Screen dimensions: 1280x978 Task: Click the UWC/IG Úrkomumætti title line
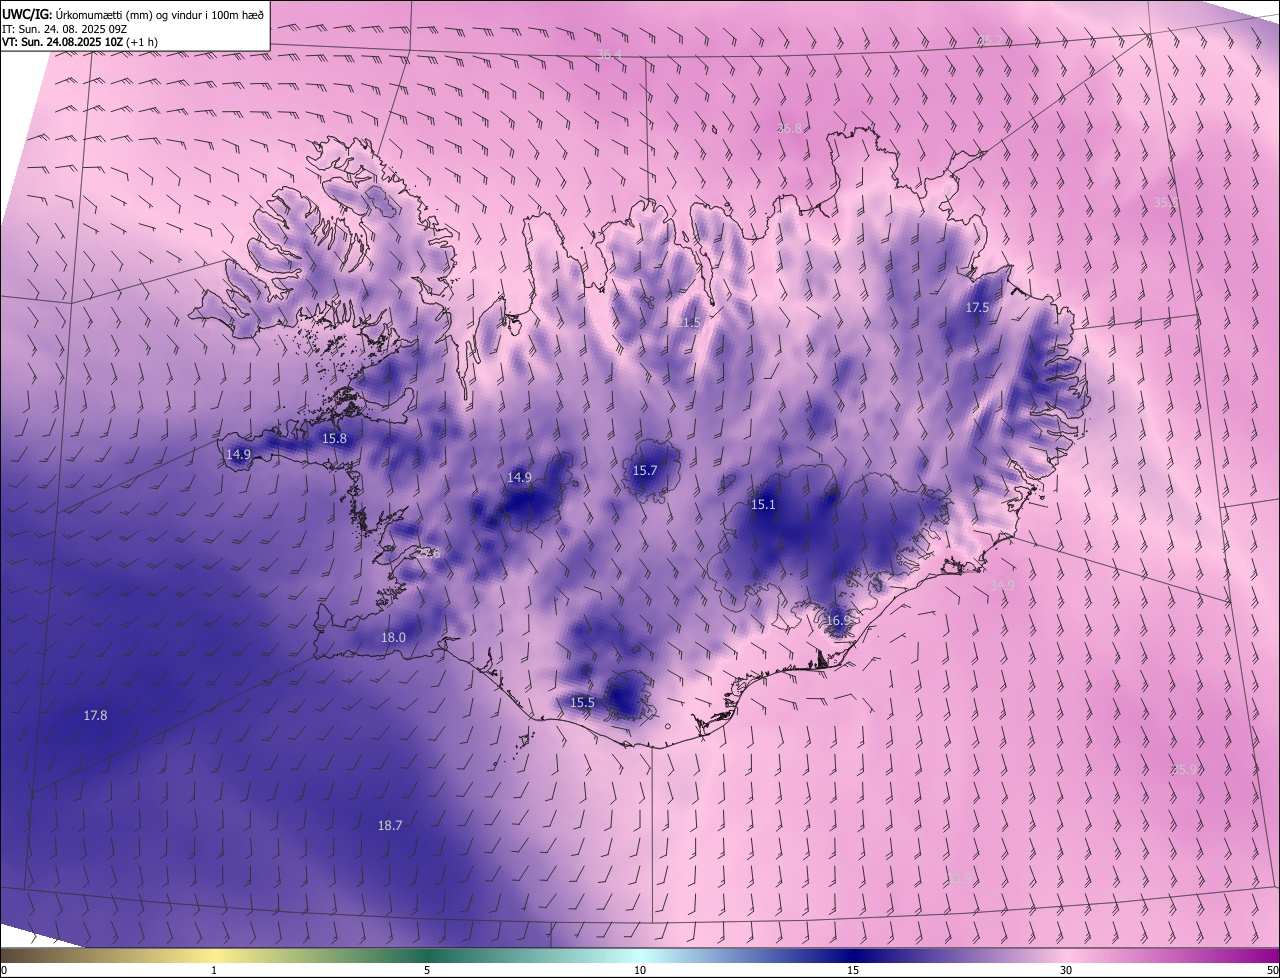pyautogui.click(x=133, y=13)
